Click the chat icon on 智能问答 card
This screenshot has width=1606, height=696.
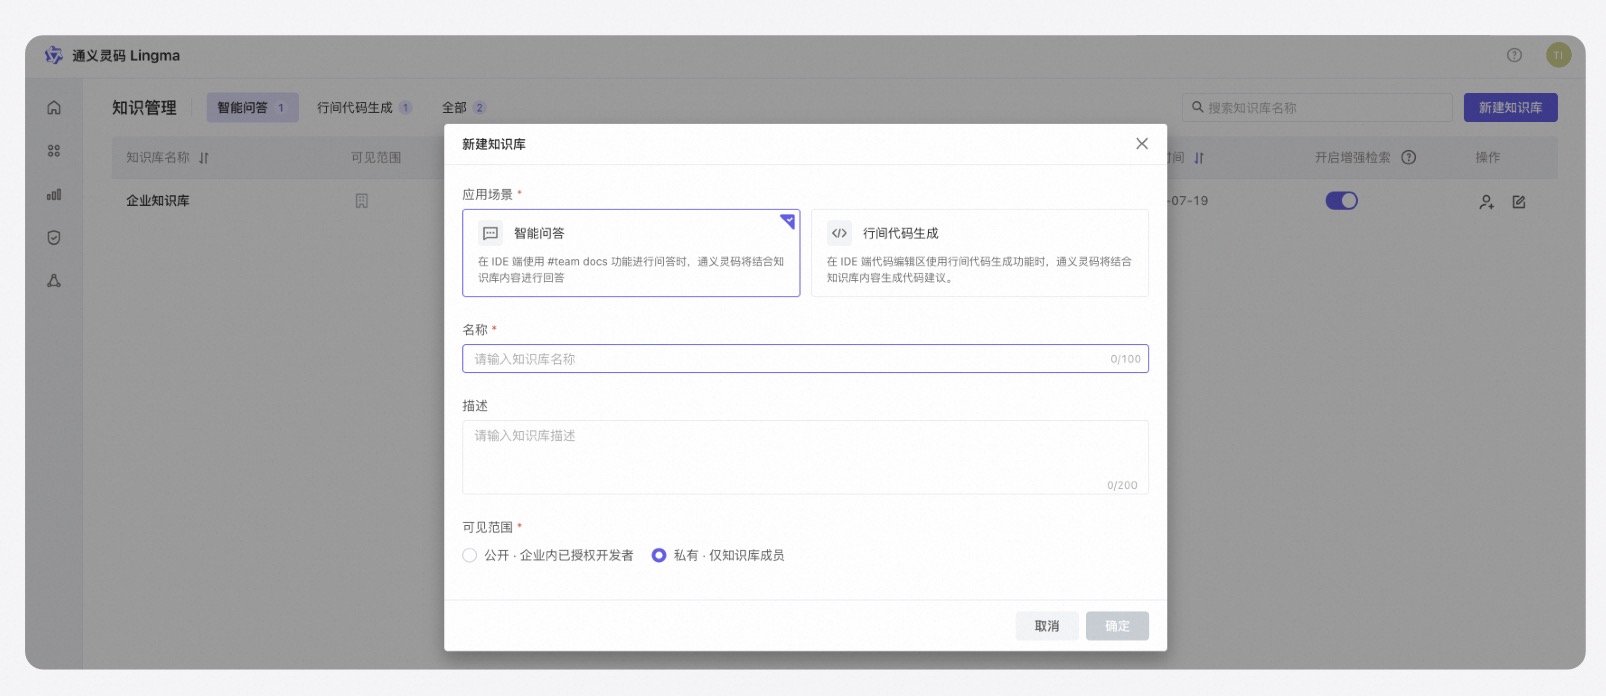491,233
